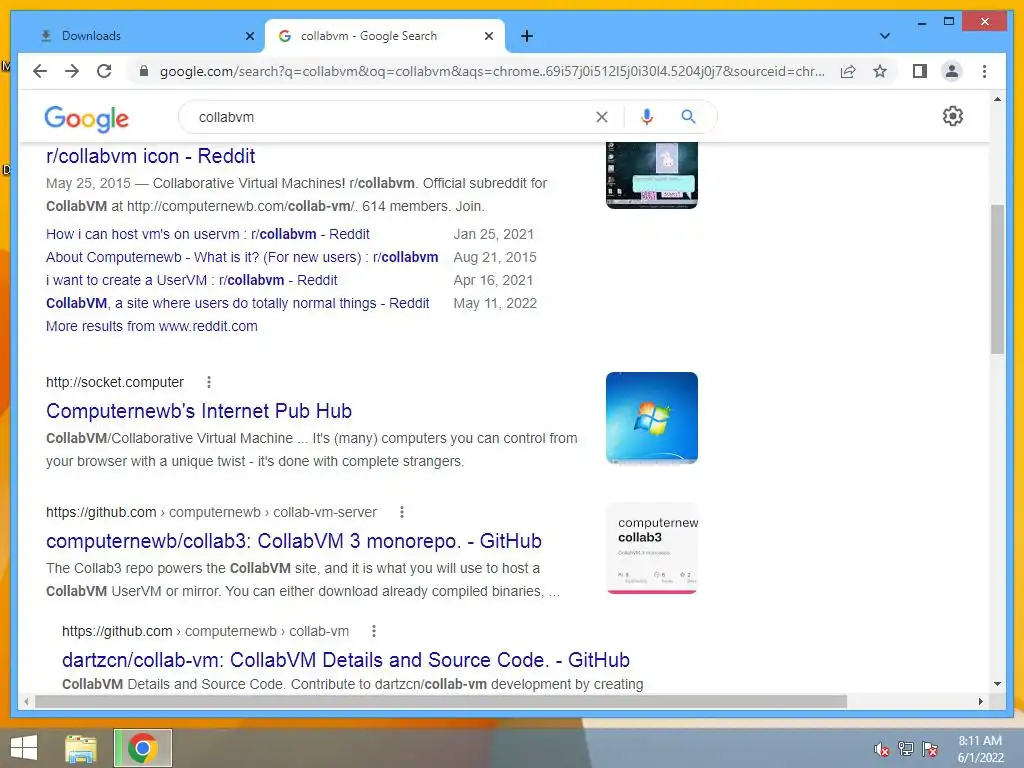The width and height of the screenshot is (1024, 768).
Task: Click the collab3 GitHub thumbnail
Action: 652,548
